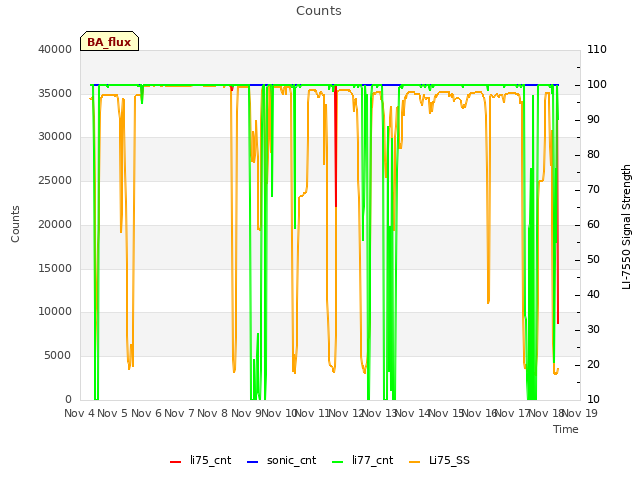Click the 10000 tick on left axis
640x480 pixels.
click(x=55, y=311)
